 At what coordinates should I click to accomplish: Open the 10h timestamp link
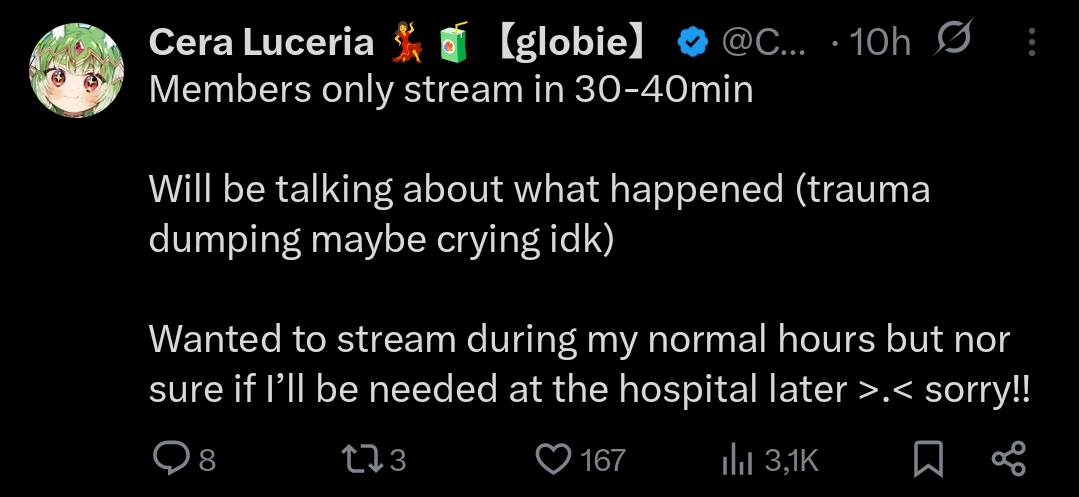(880, 42)
